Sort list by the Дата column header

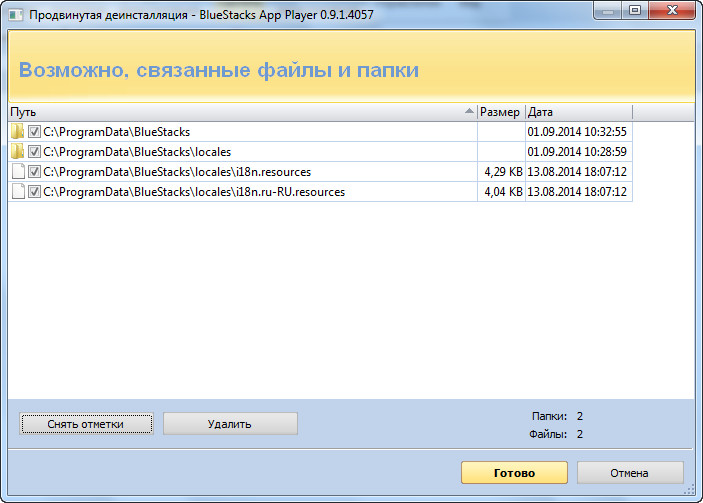point(578,112)
